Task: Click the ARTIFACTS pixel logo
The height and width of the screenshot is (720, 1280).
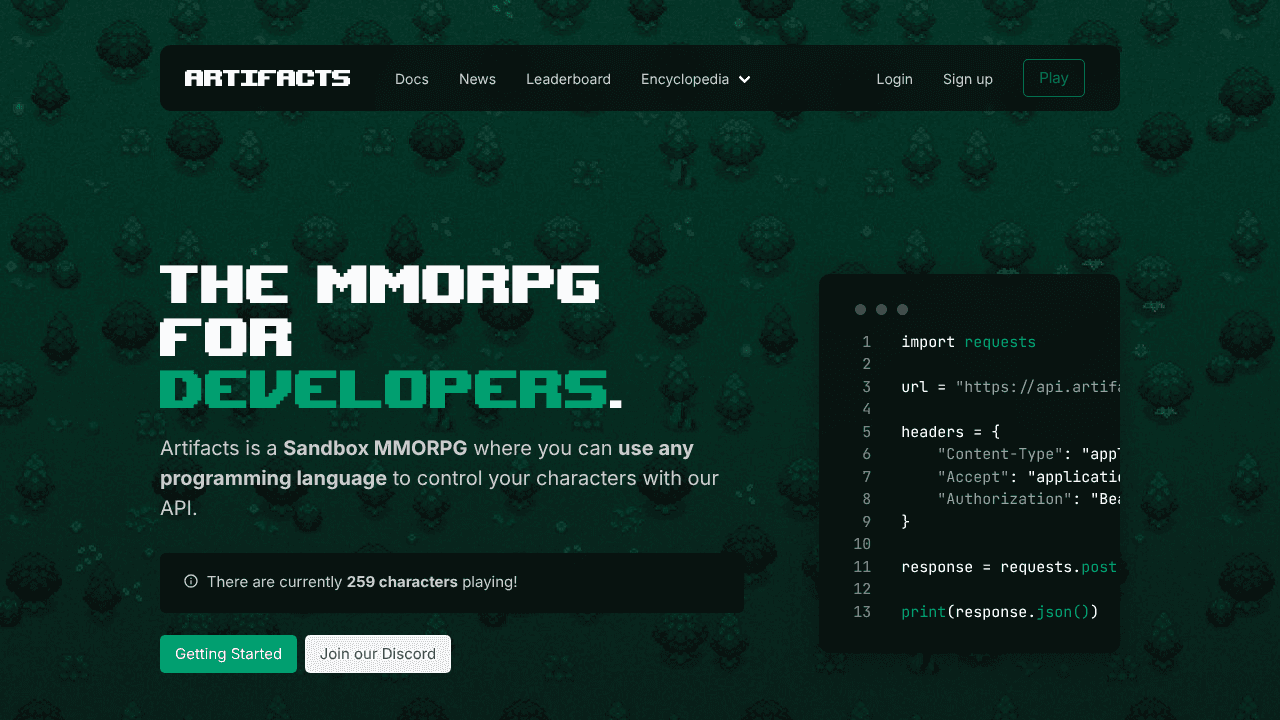Action: point(267,78)
